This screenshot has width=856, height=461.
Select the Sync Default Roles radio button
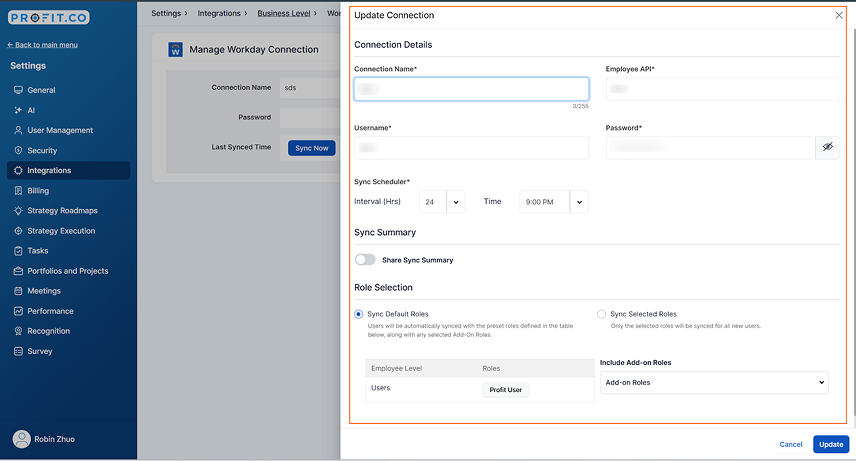coord(359,314)
